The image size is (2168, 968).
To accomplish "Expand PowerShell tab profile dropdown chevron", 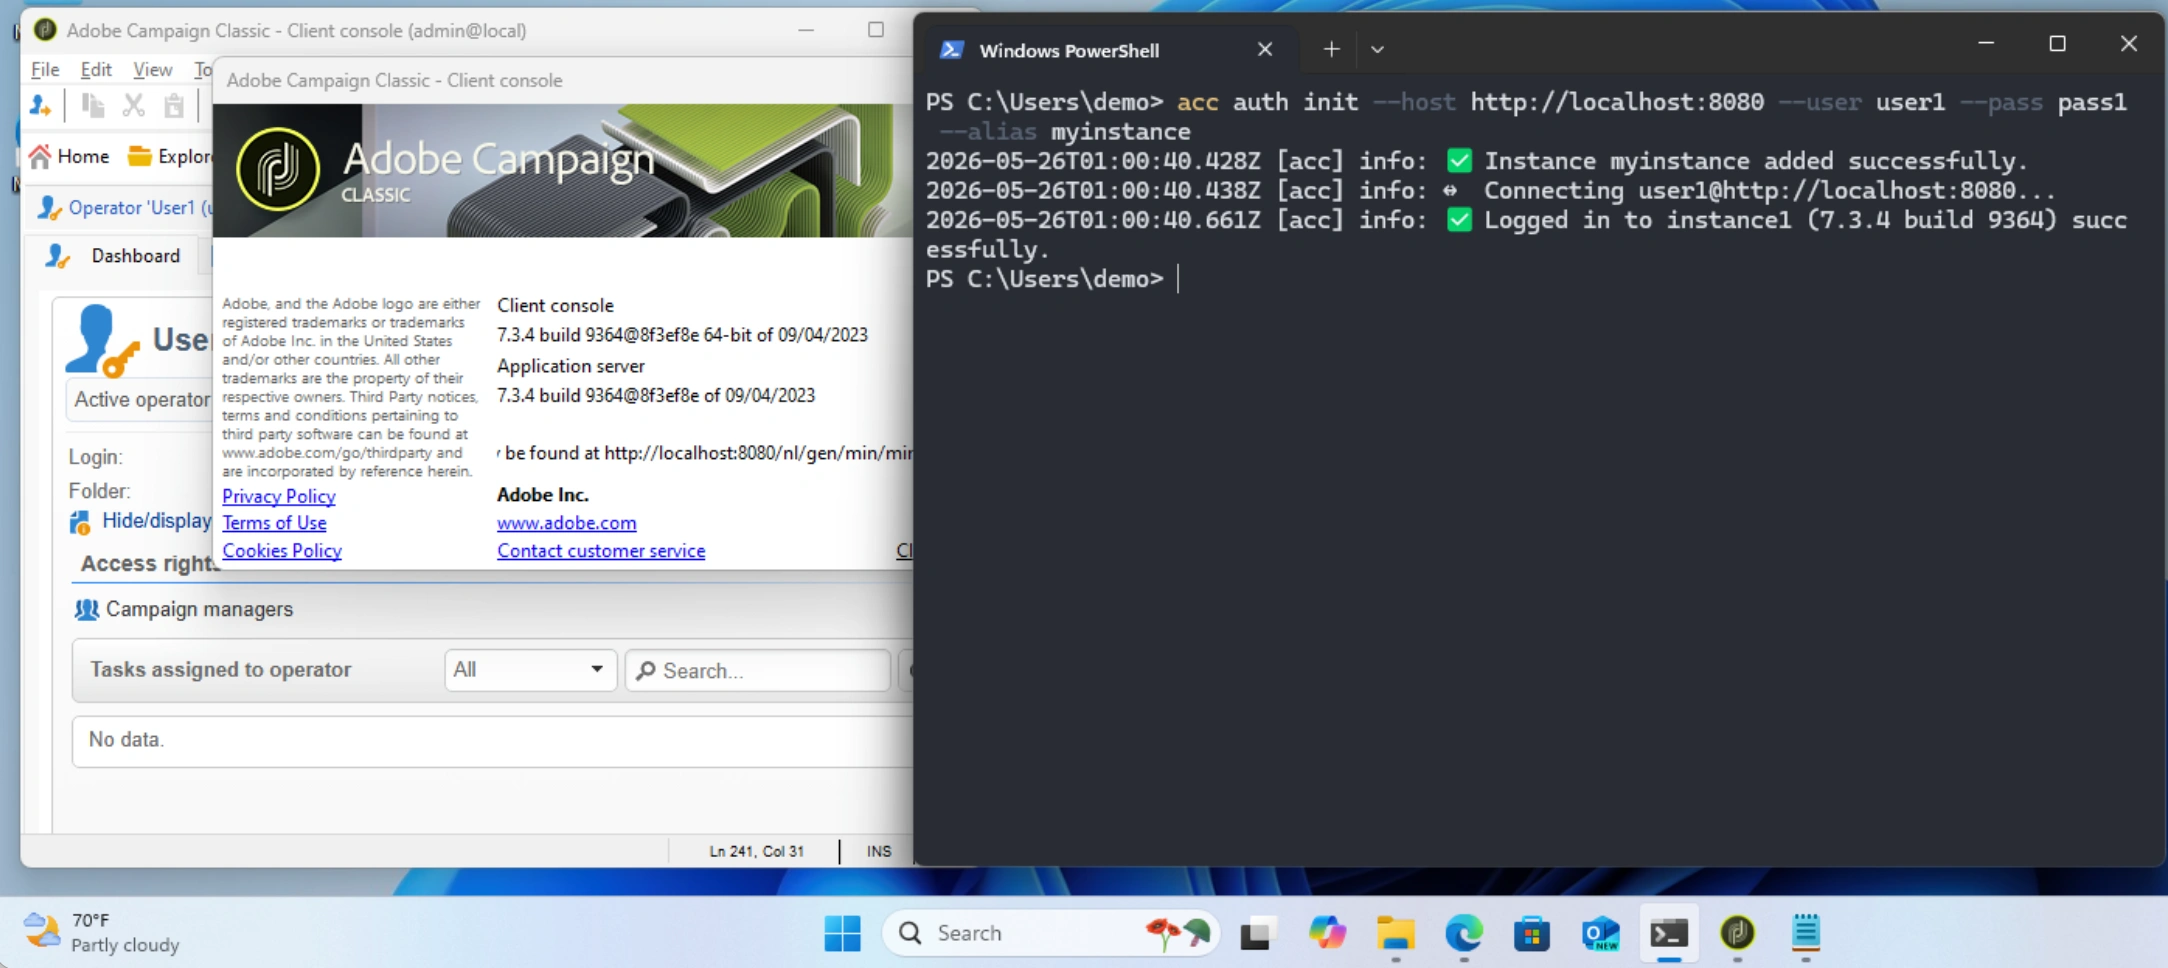I will click(1377, 49).
